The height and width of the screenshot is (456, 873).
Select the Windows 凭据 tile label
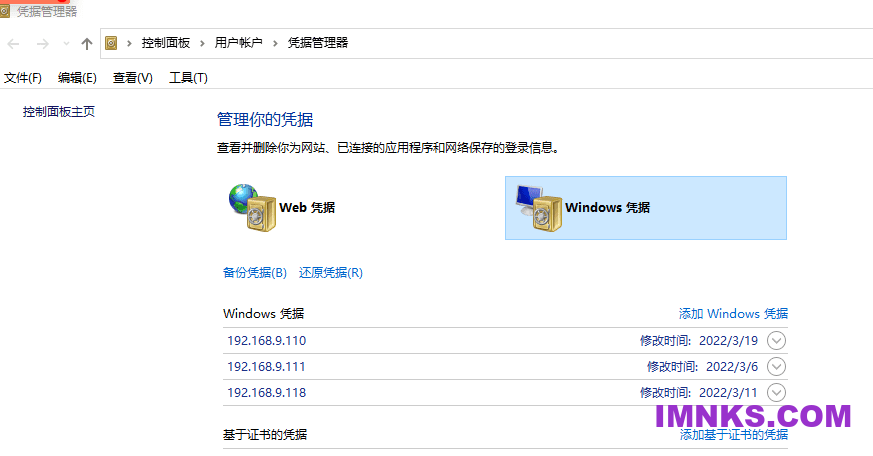(607, 208)
